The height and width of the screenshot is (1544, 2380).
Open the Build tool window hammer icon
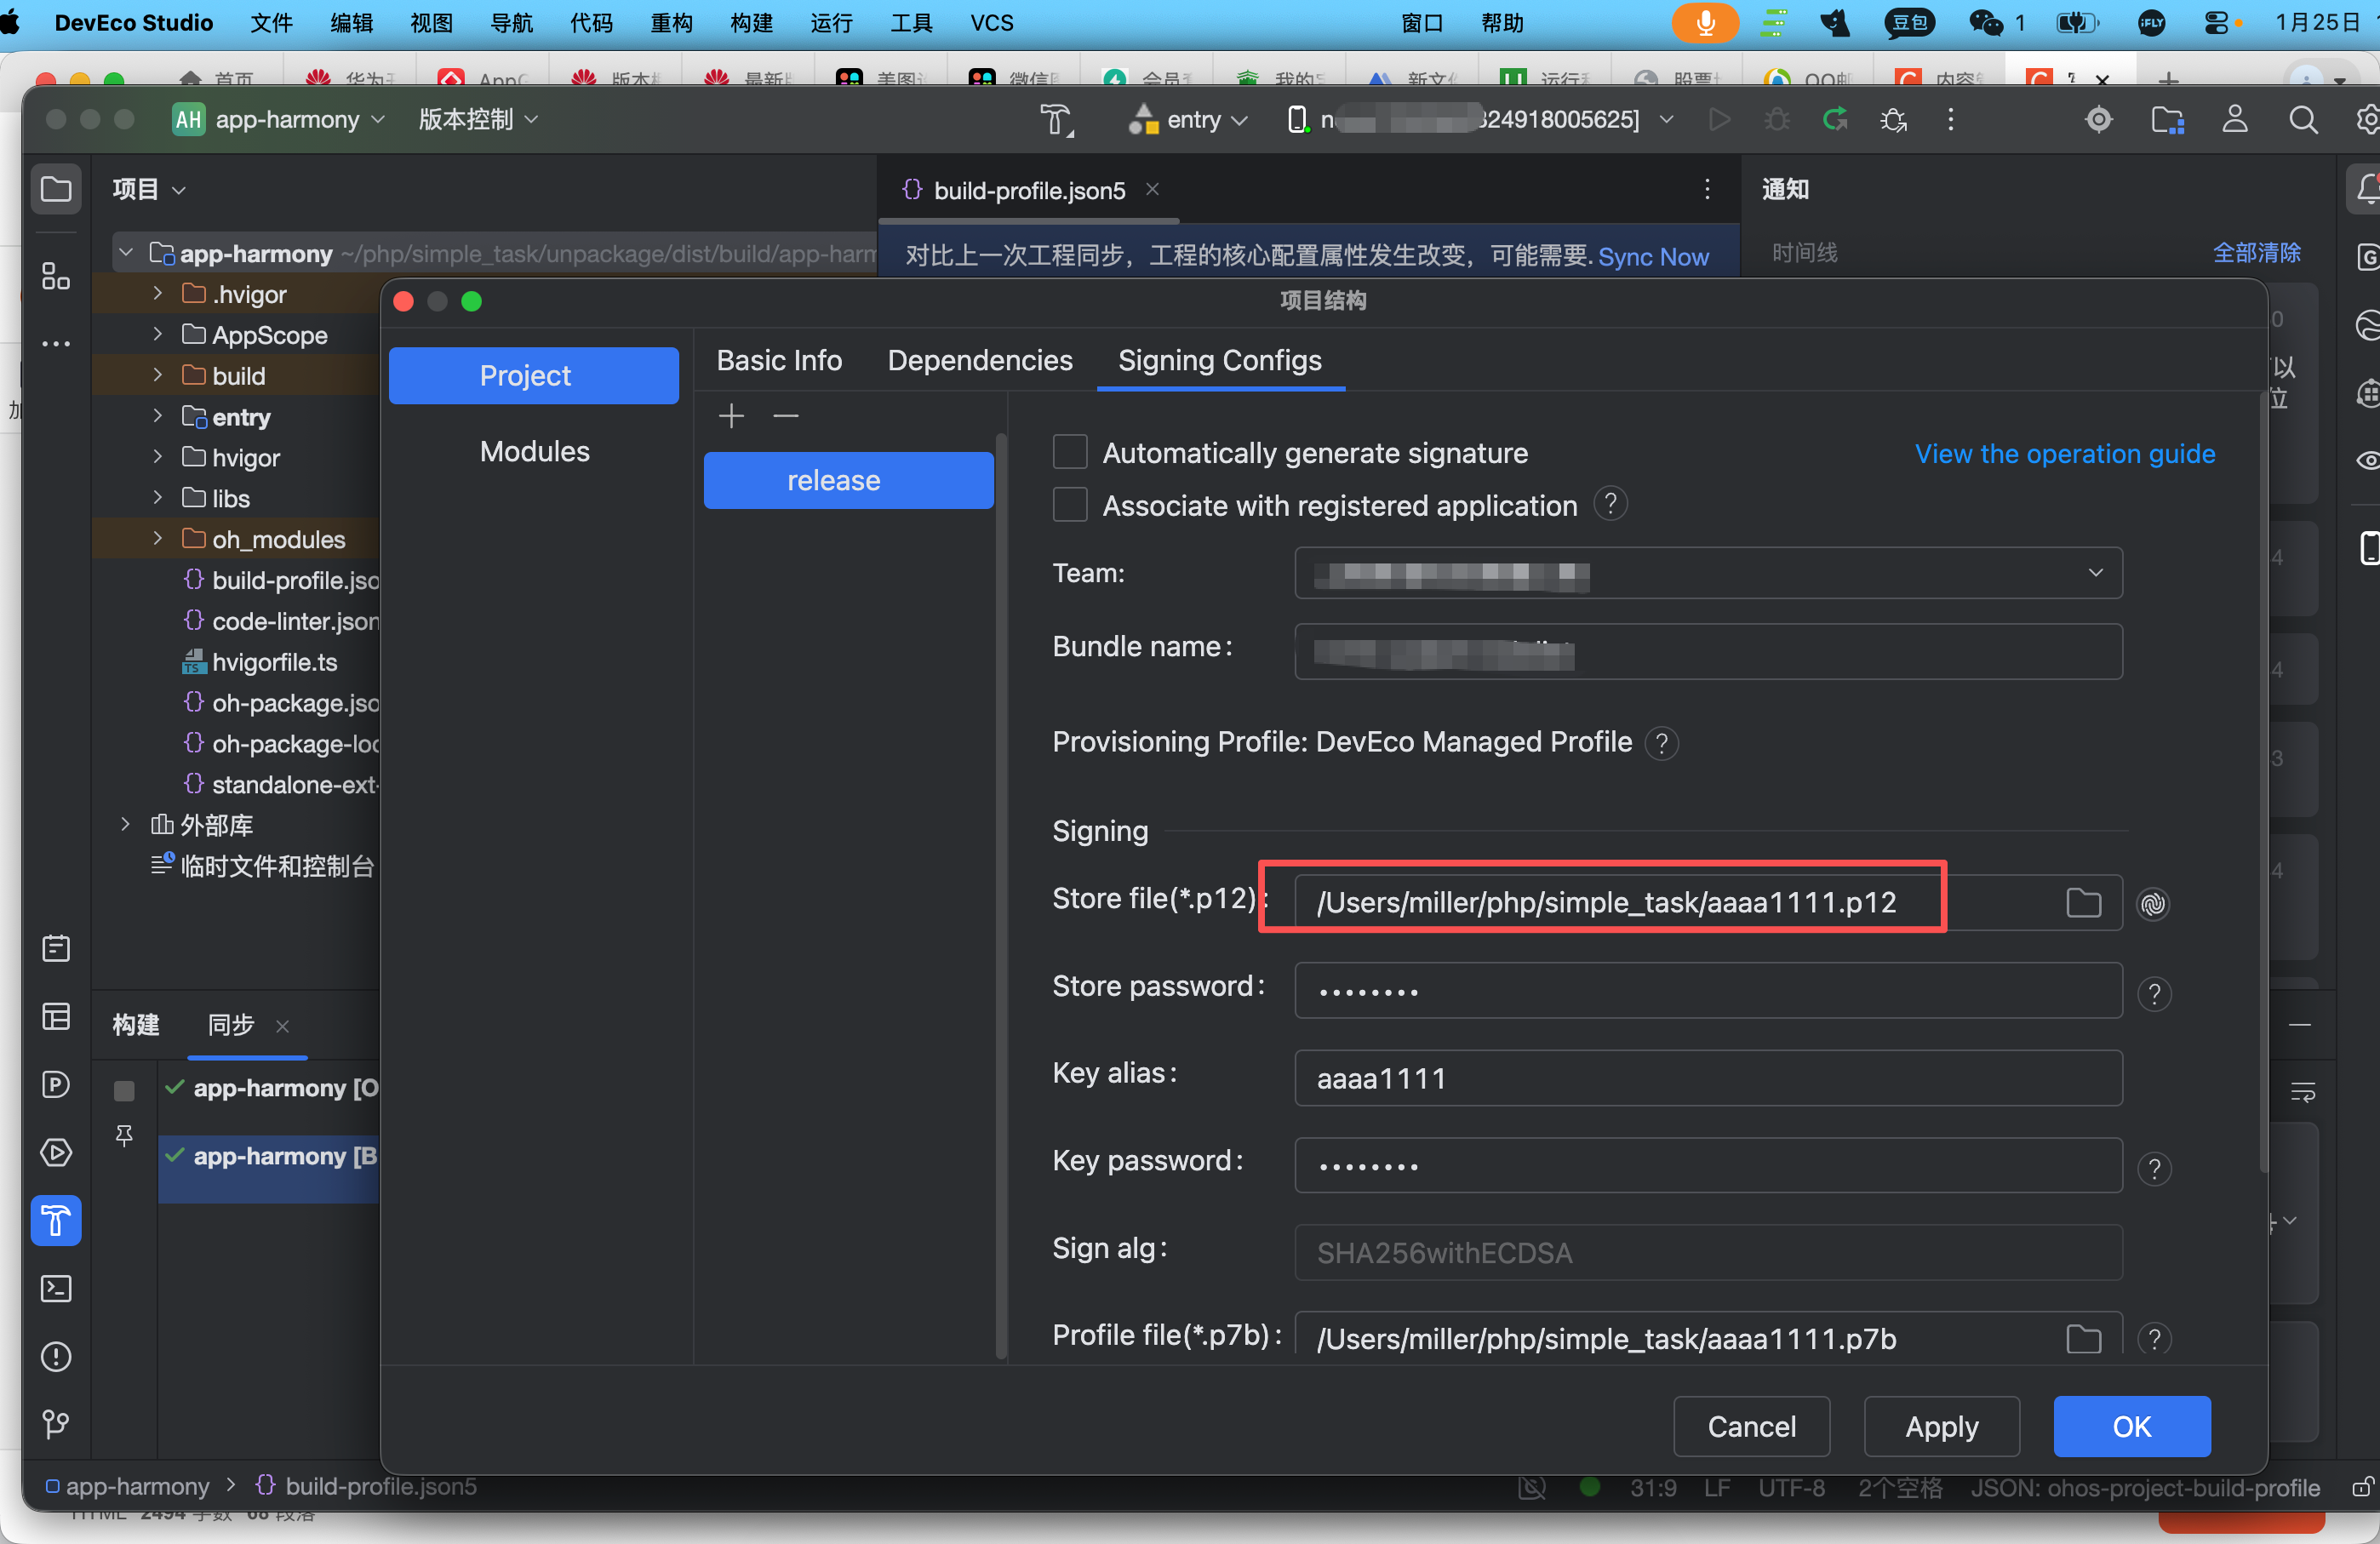click(56, 1220)
